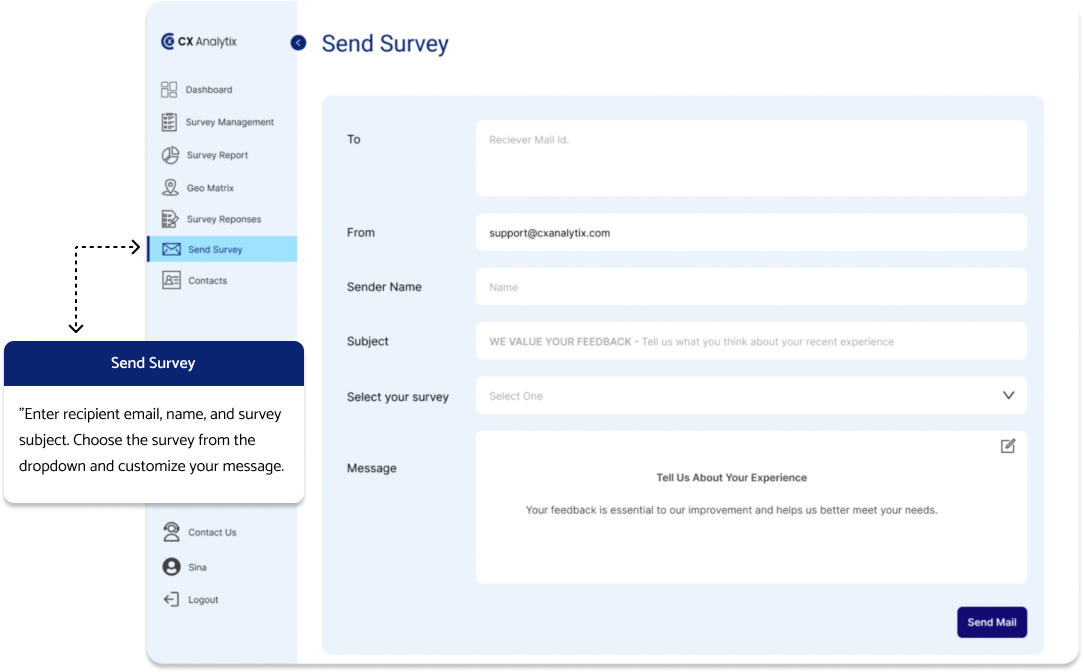Image resolution: width=1083 pixels, height=672 pixels.
Task: Expand the Select your survey dropdown
Action: pos(751,396)
